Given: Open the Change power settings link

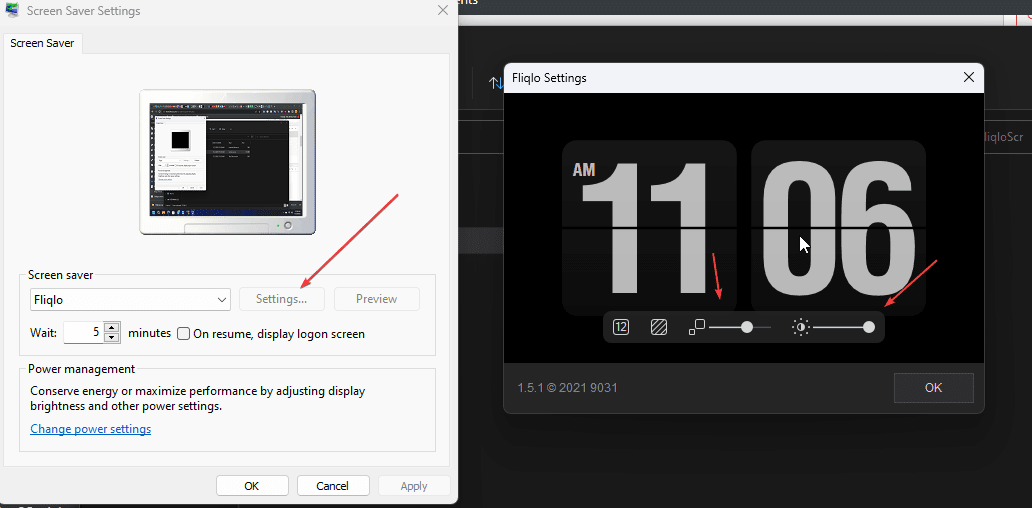Looking at the screenshot, I should pyautogui.click(x=91, y=429).
